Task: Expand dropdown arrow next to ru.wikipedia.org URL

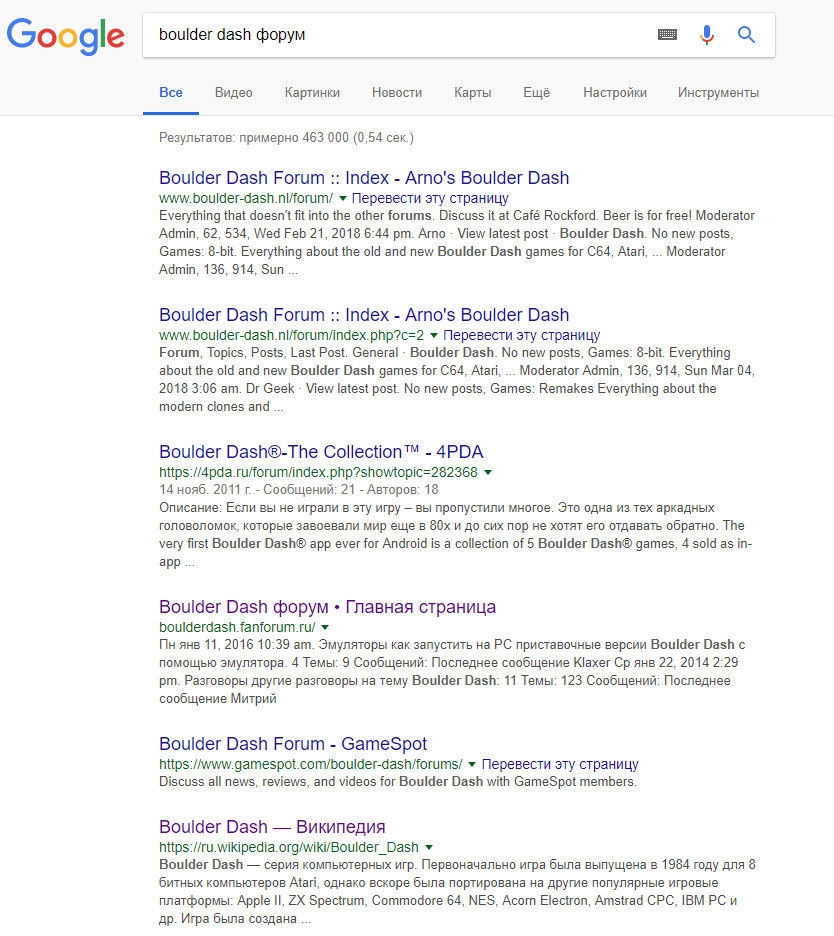Action: click(429, 848)
